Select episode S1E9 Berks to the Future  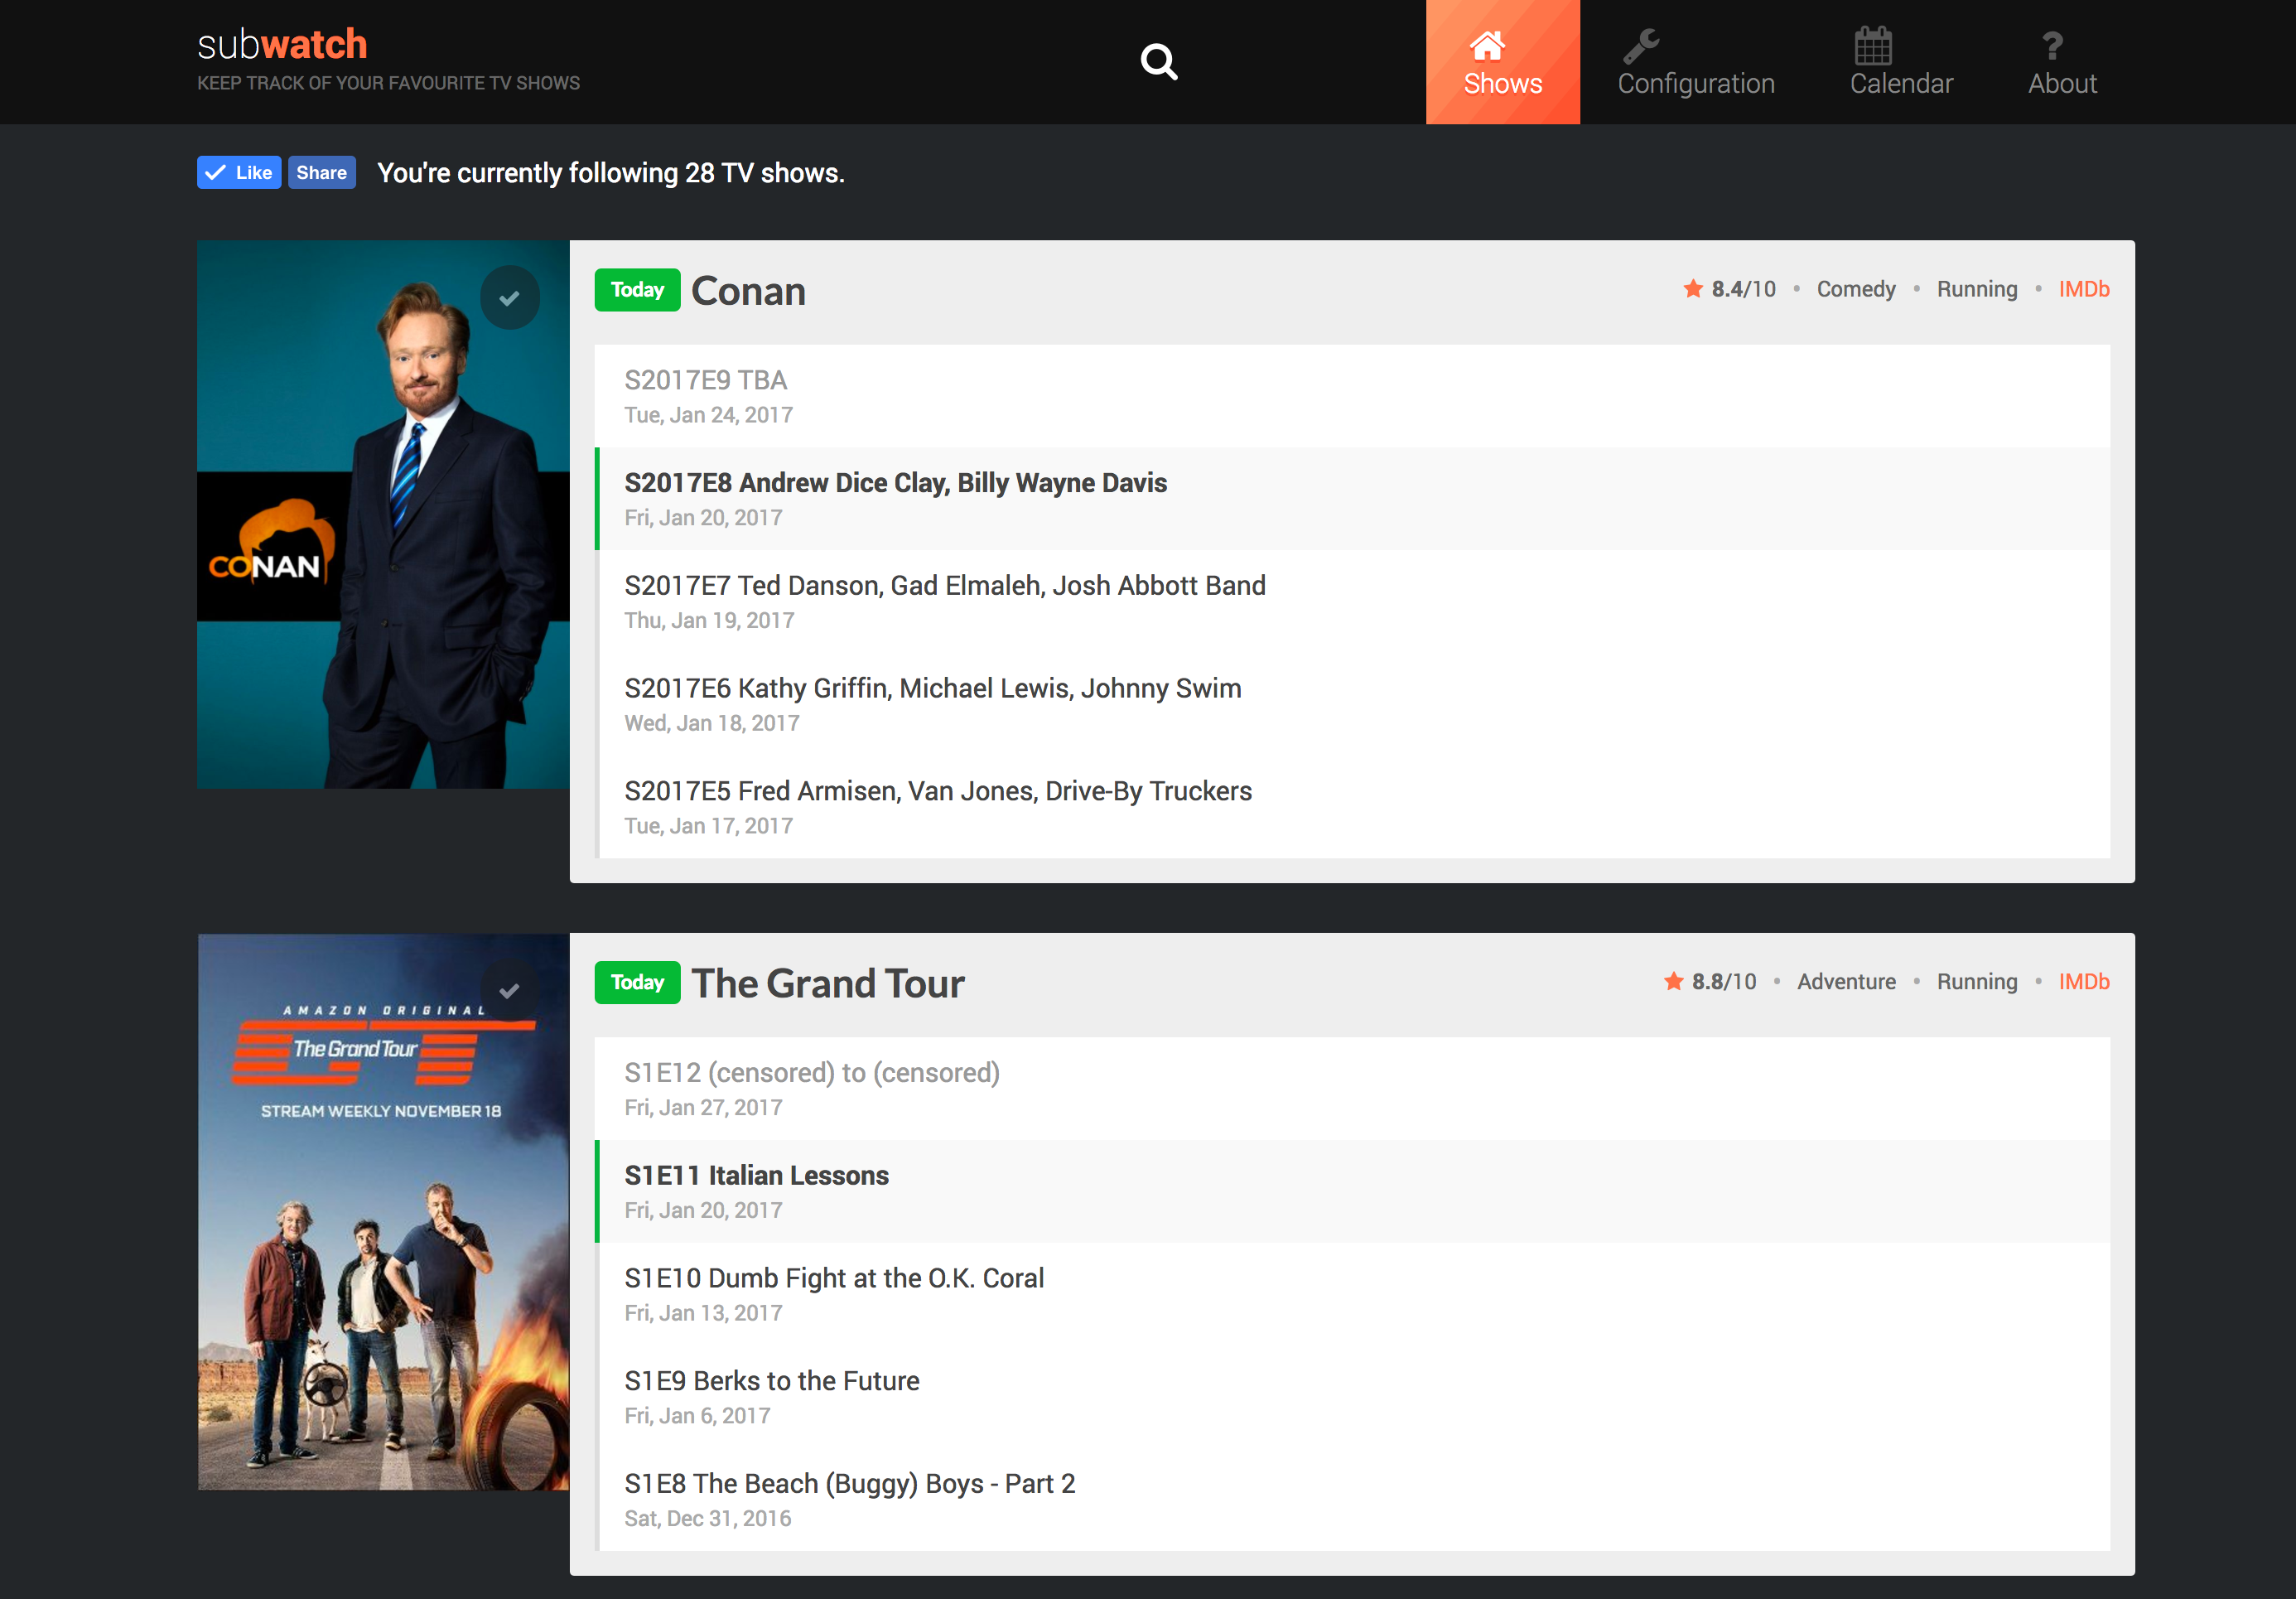(x=771, y=1381)
